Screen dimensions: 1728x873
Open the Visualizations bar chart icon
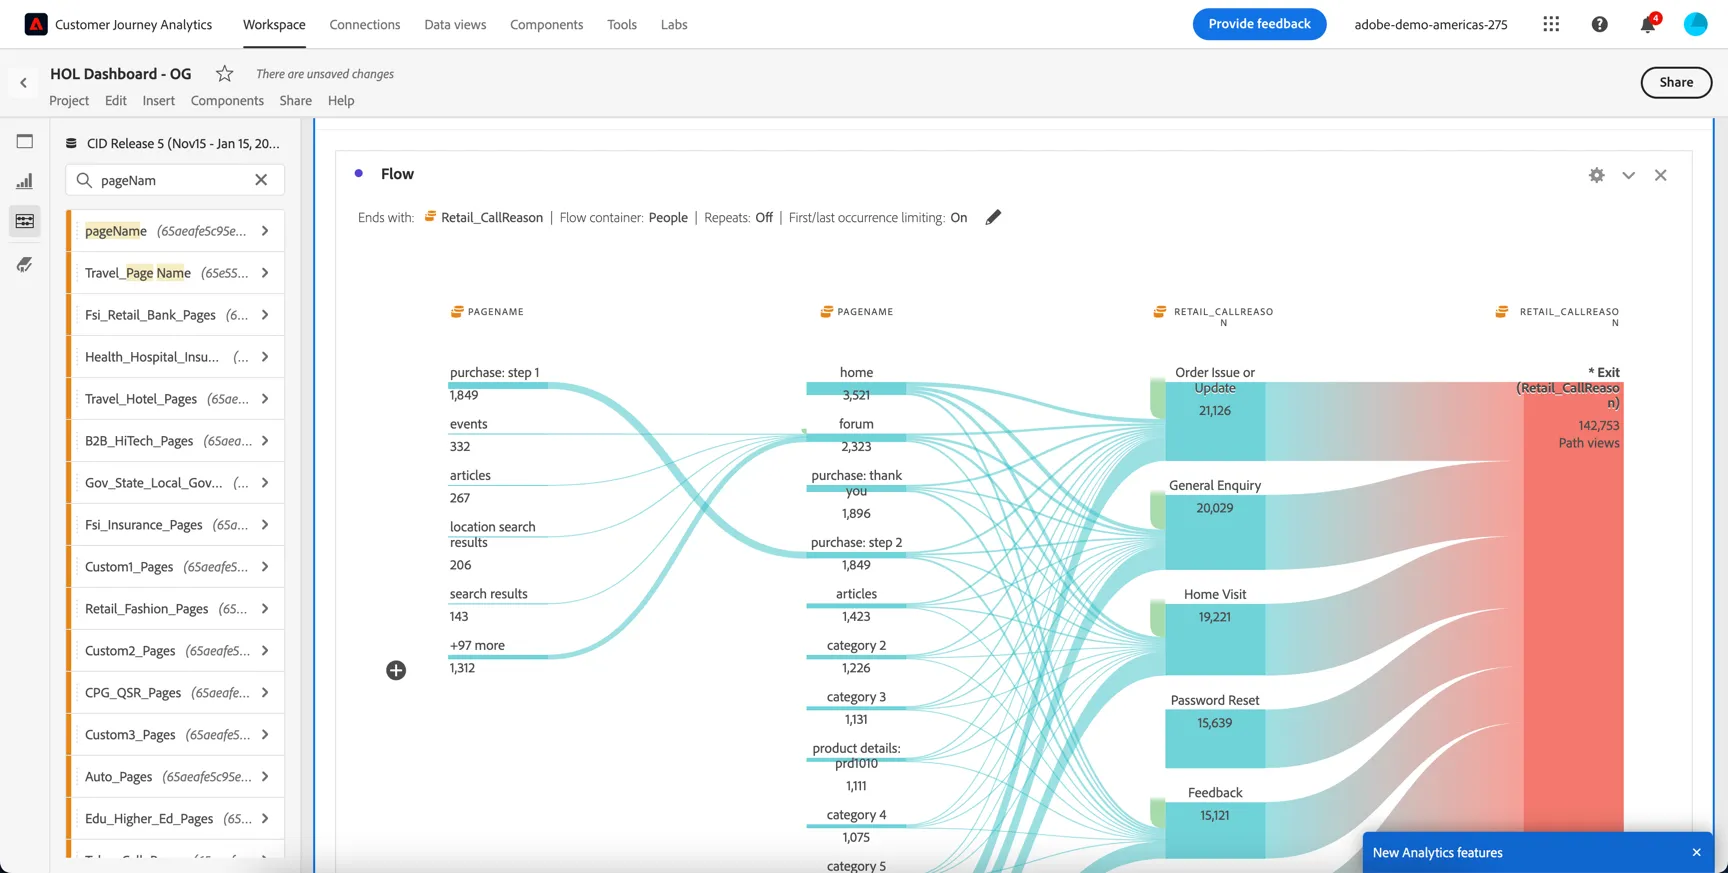pyautogui.click(x=25, y=181)
